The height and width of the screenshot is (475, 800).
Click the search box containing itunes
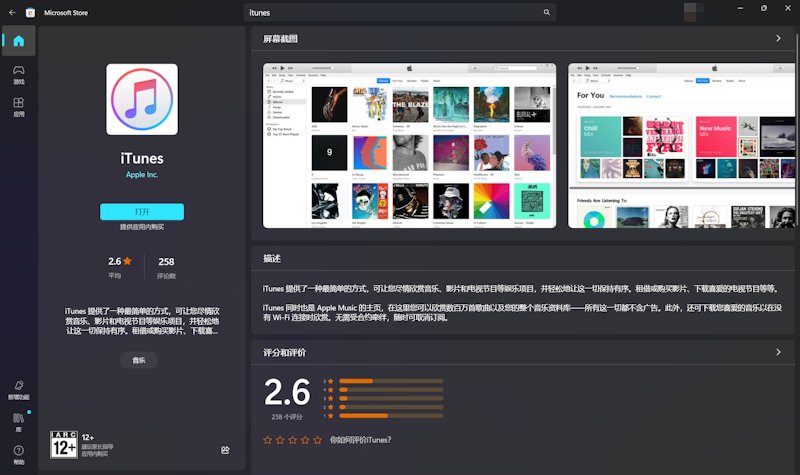click(x=399, y=12)
